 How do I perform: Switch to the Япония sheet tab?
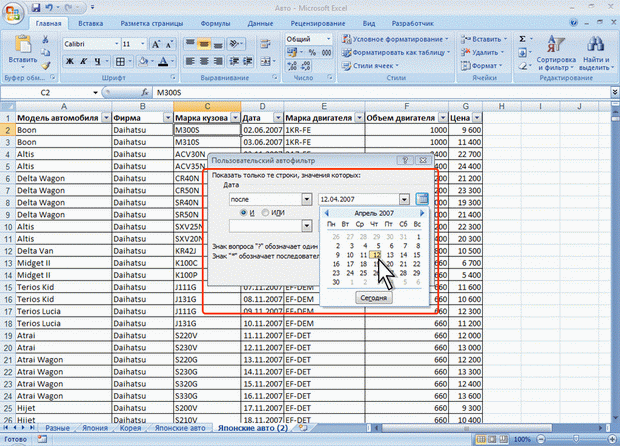pos(95,428)
